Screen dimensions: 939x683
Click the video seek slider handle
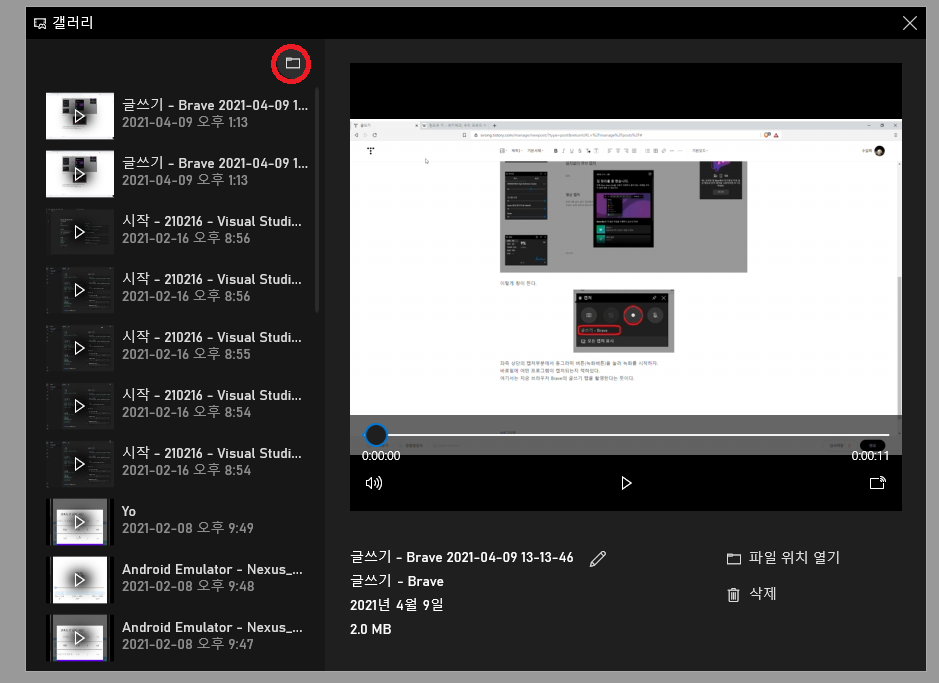point(376,435)
